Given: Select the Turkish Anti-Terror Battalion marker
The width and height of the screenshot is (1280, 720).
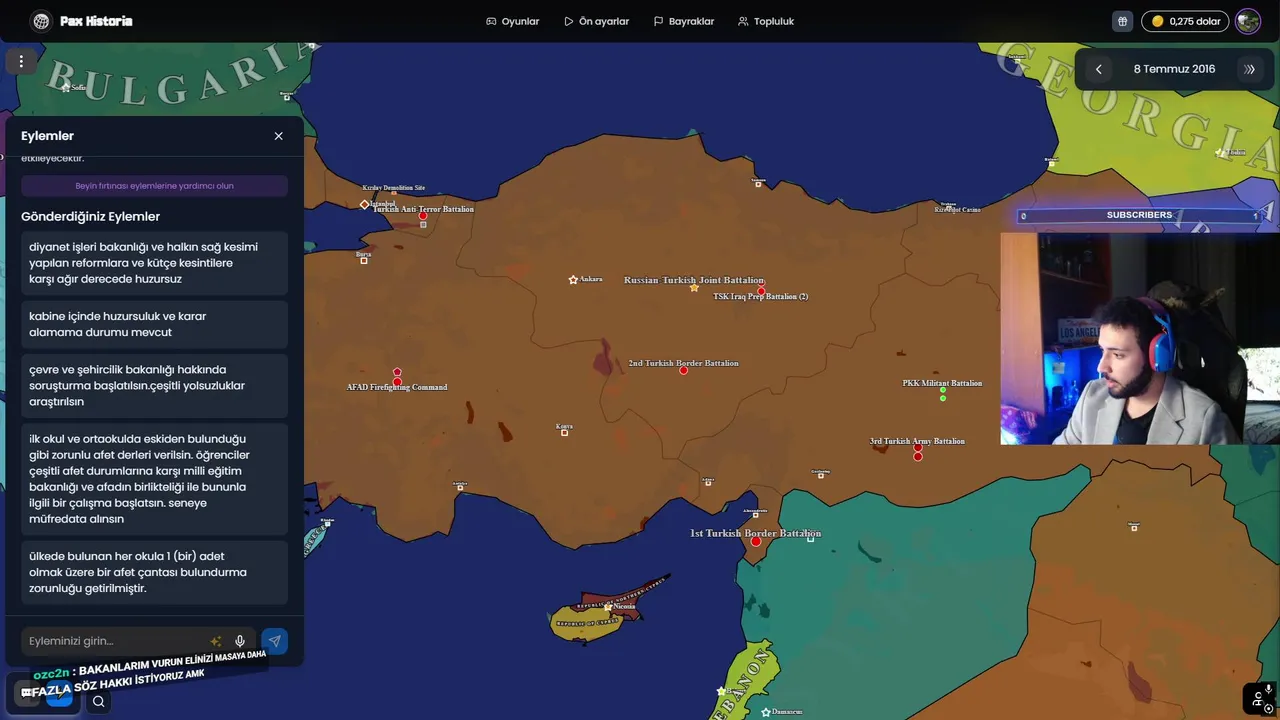Looking at the screenshot, I should pos(423,216).
